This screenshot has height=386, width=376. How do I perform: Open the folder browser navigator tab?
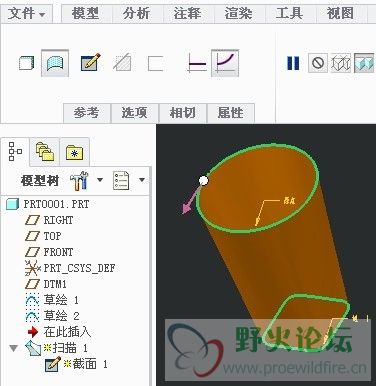click(45, 152)
